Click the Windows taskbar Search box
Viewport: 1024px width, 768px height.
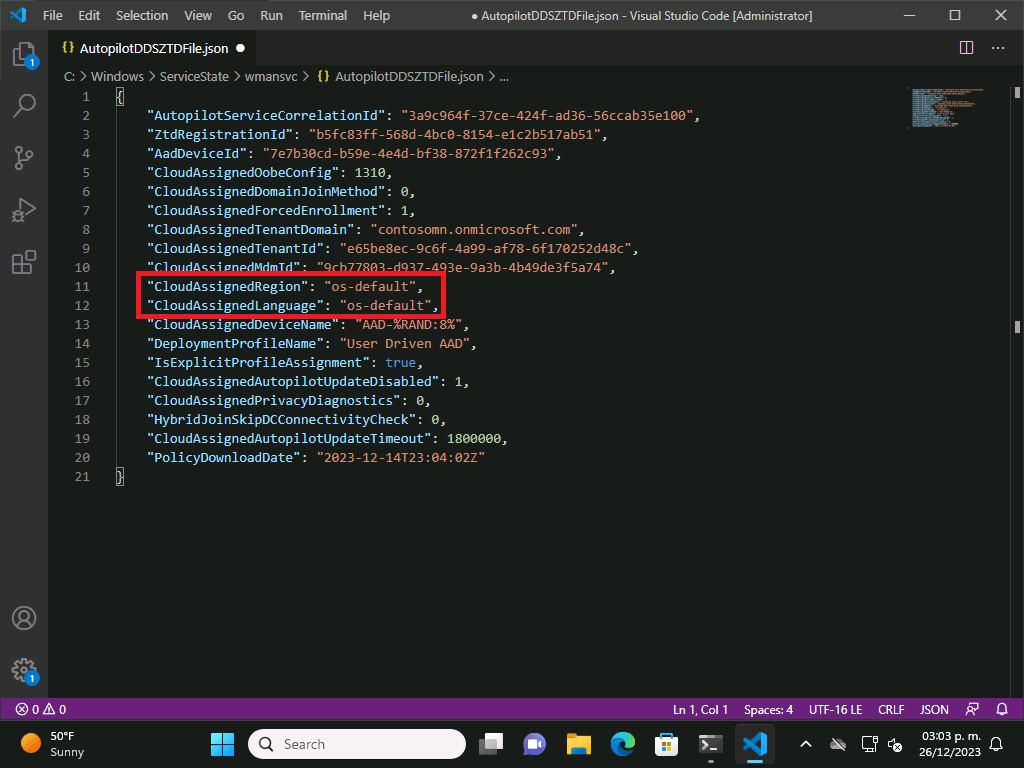[357, 744]
